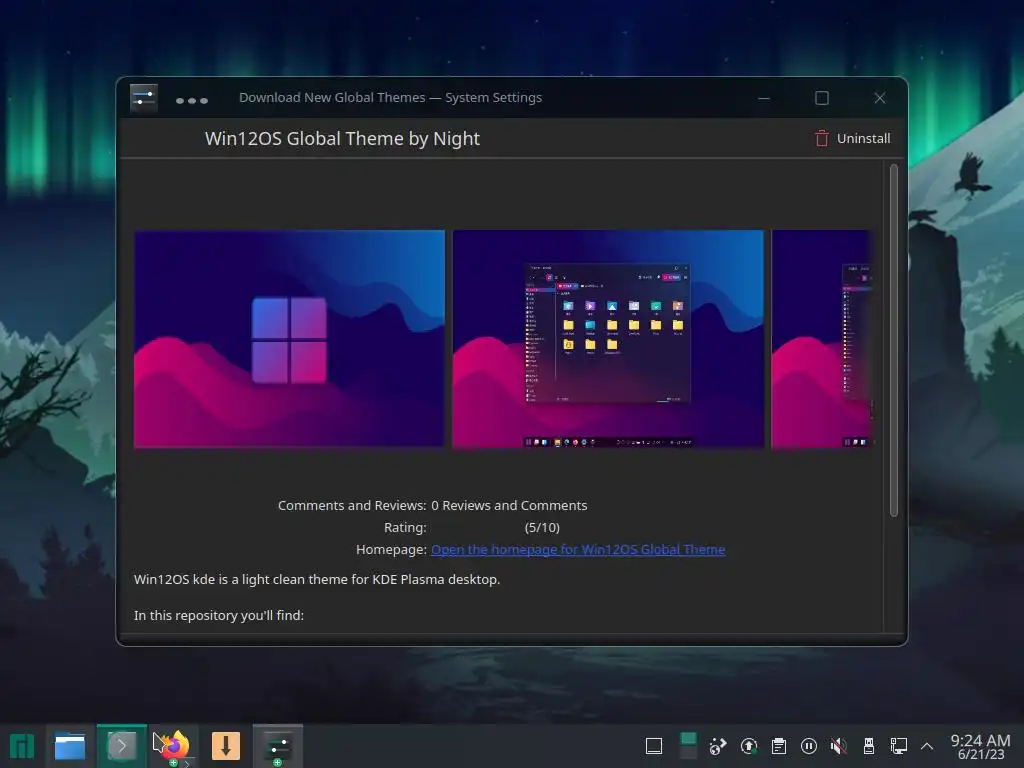
Task: Click the '0 Reviews and Comments' text
Action: (509, 505)
